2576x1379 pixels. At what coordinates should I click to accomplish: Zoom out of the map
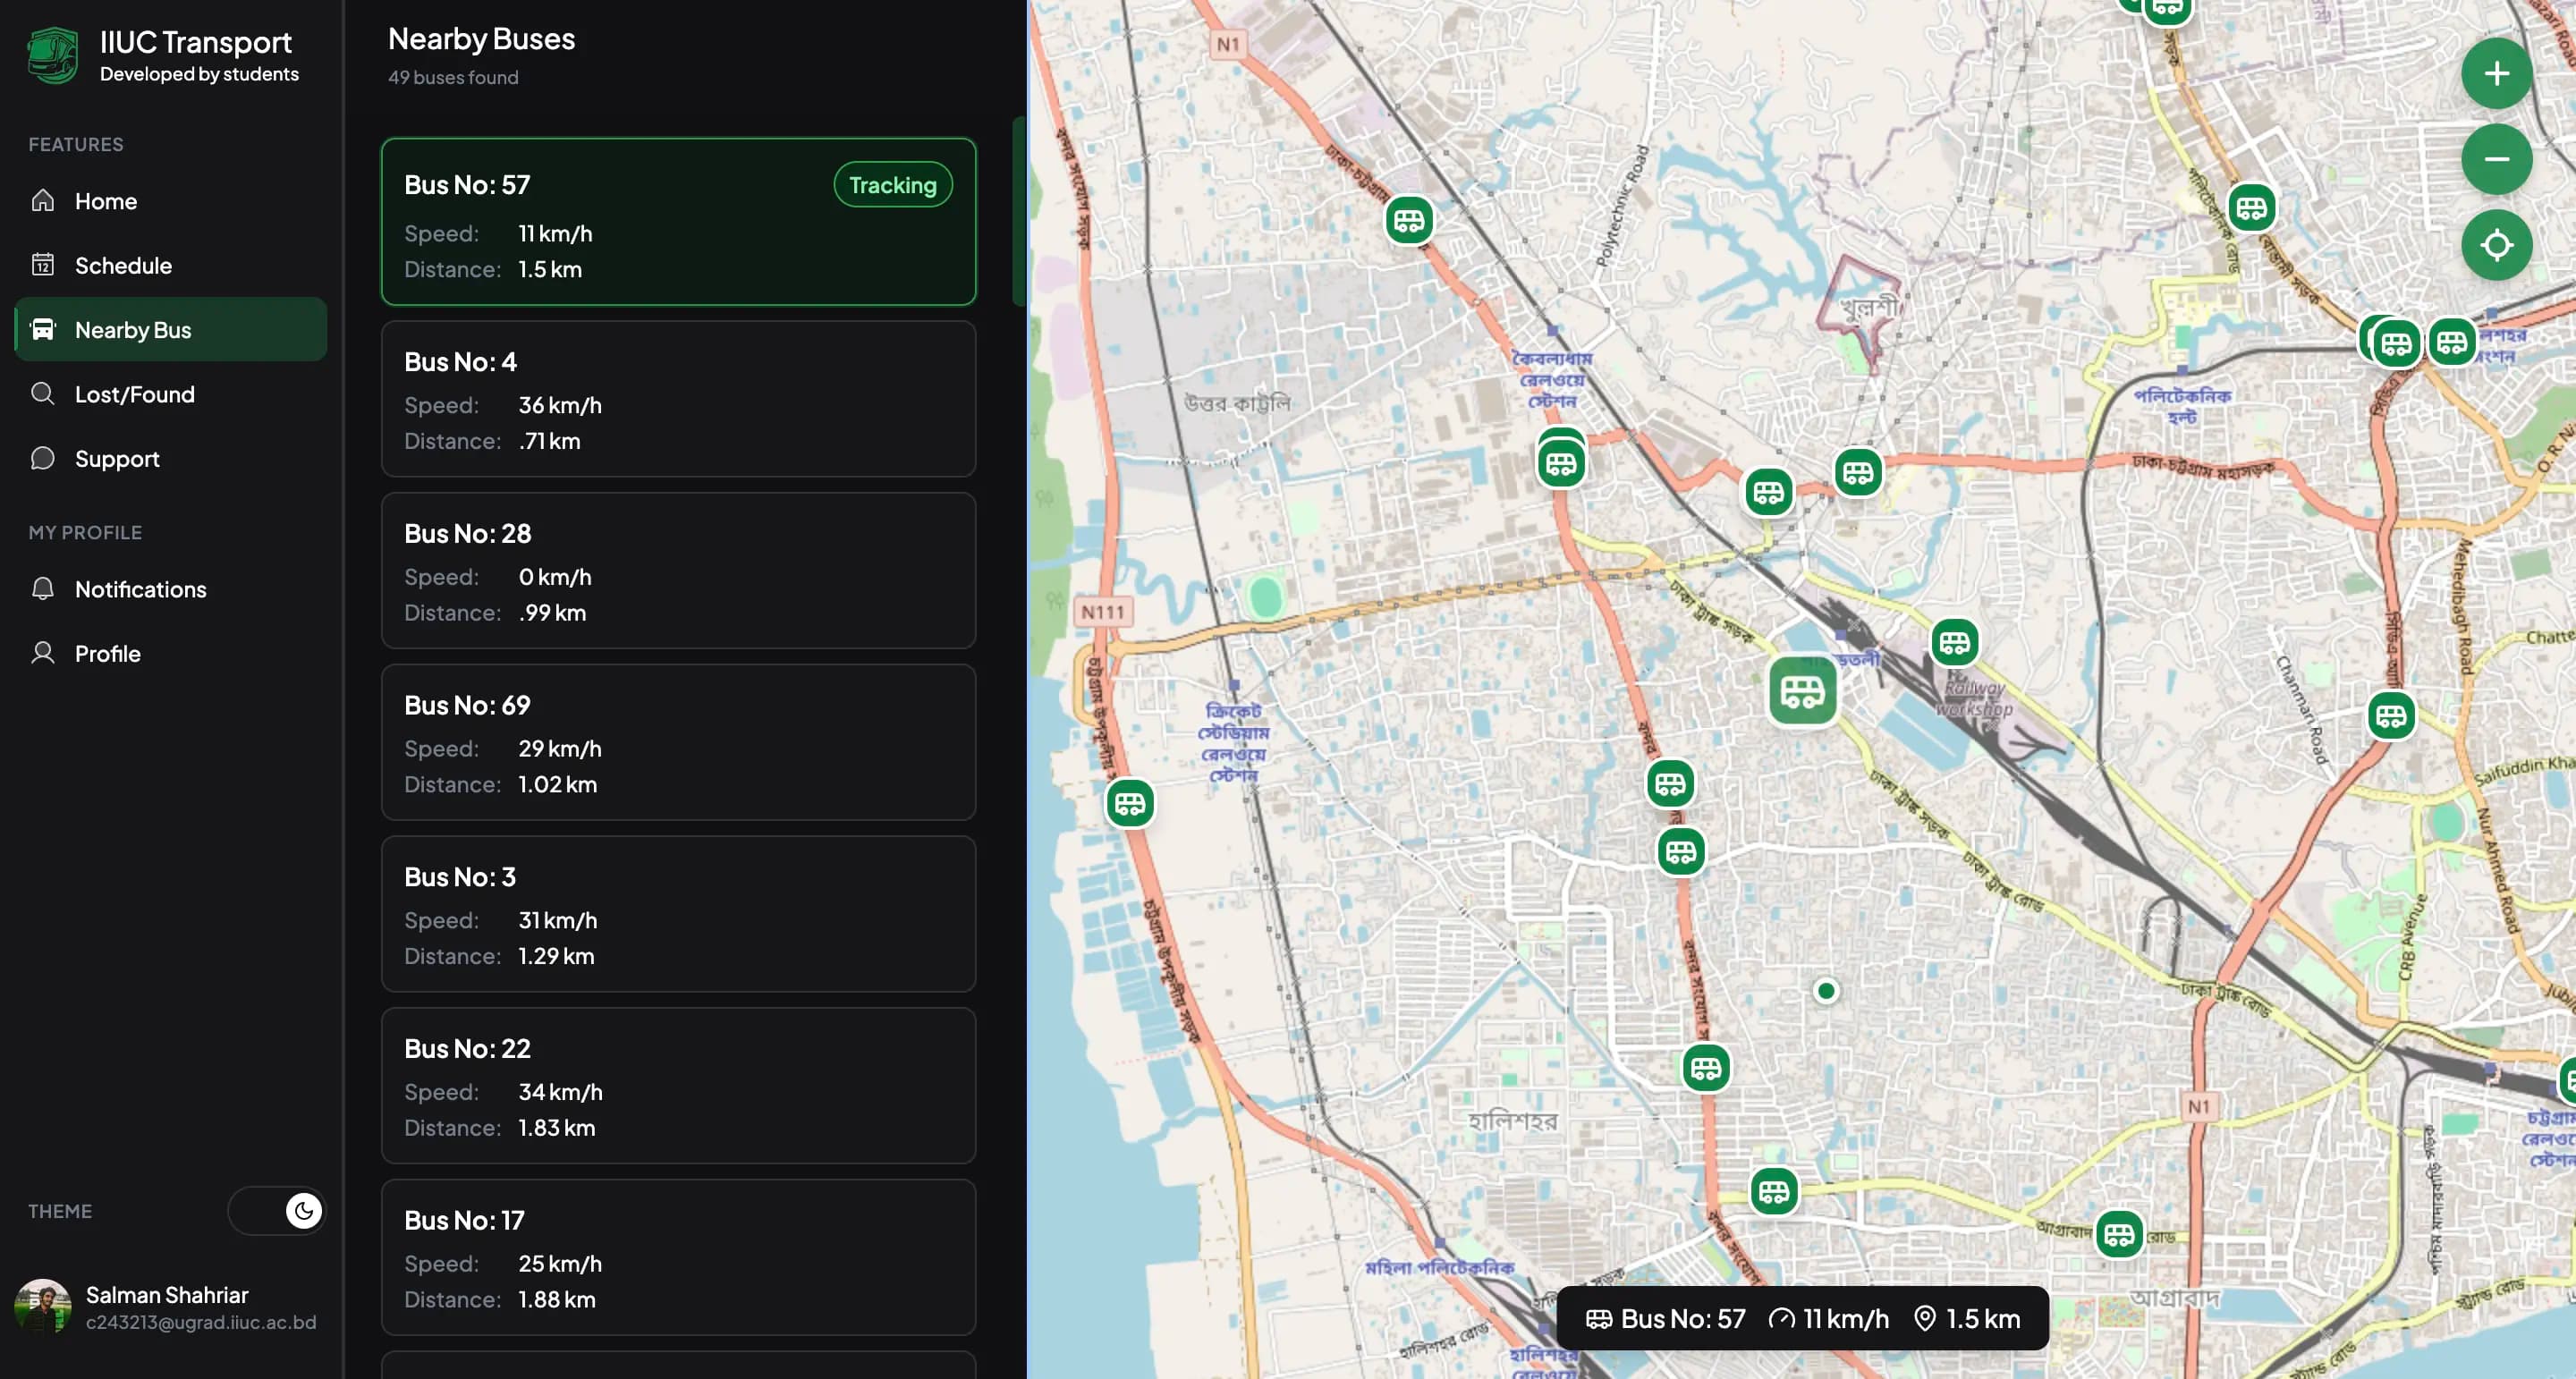coord(2496,159)
